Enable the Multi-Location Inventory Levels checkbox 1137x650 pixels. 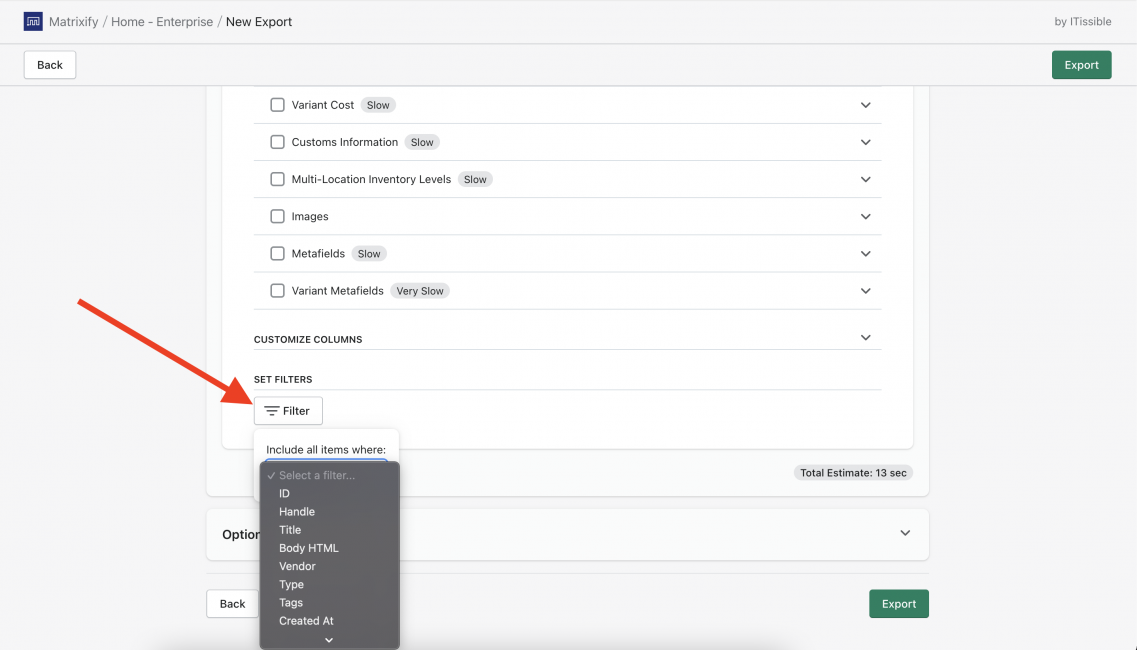277,179
